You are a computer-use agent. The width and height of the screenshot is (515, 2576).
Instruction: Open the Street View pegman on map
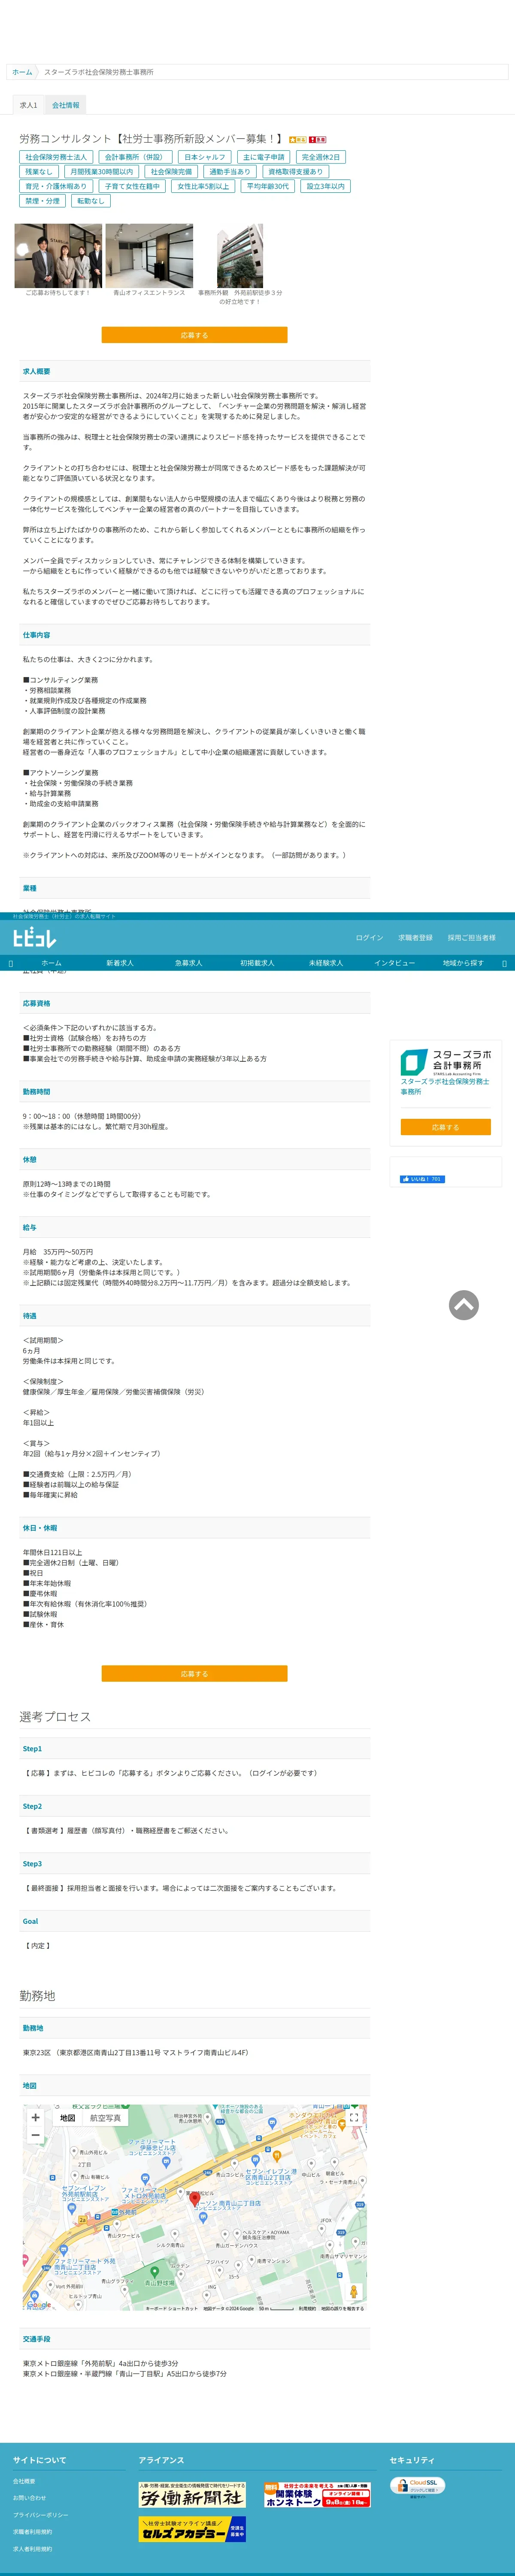click(x=353, y=2291)
